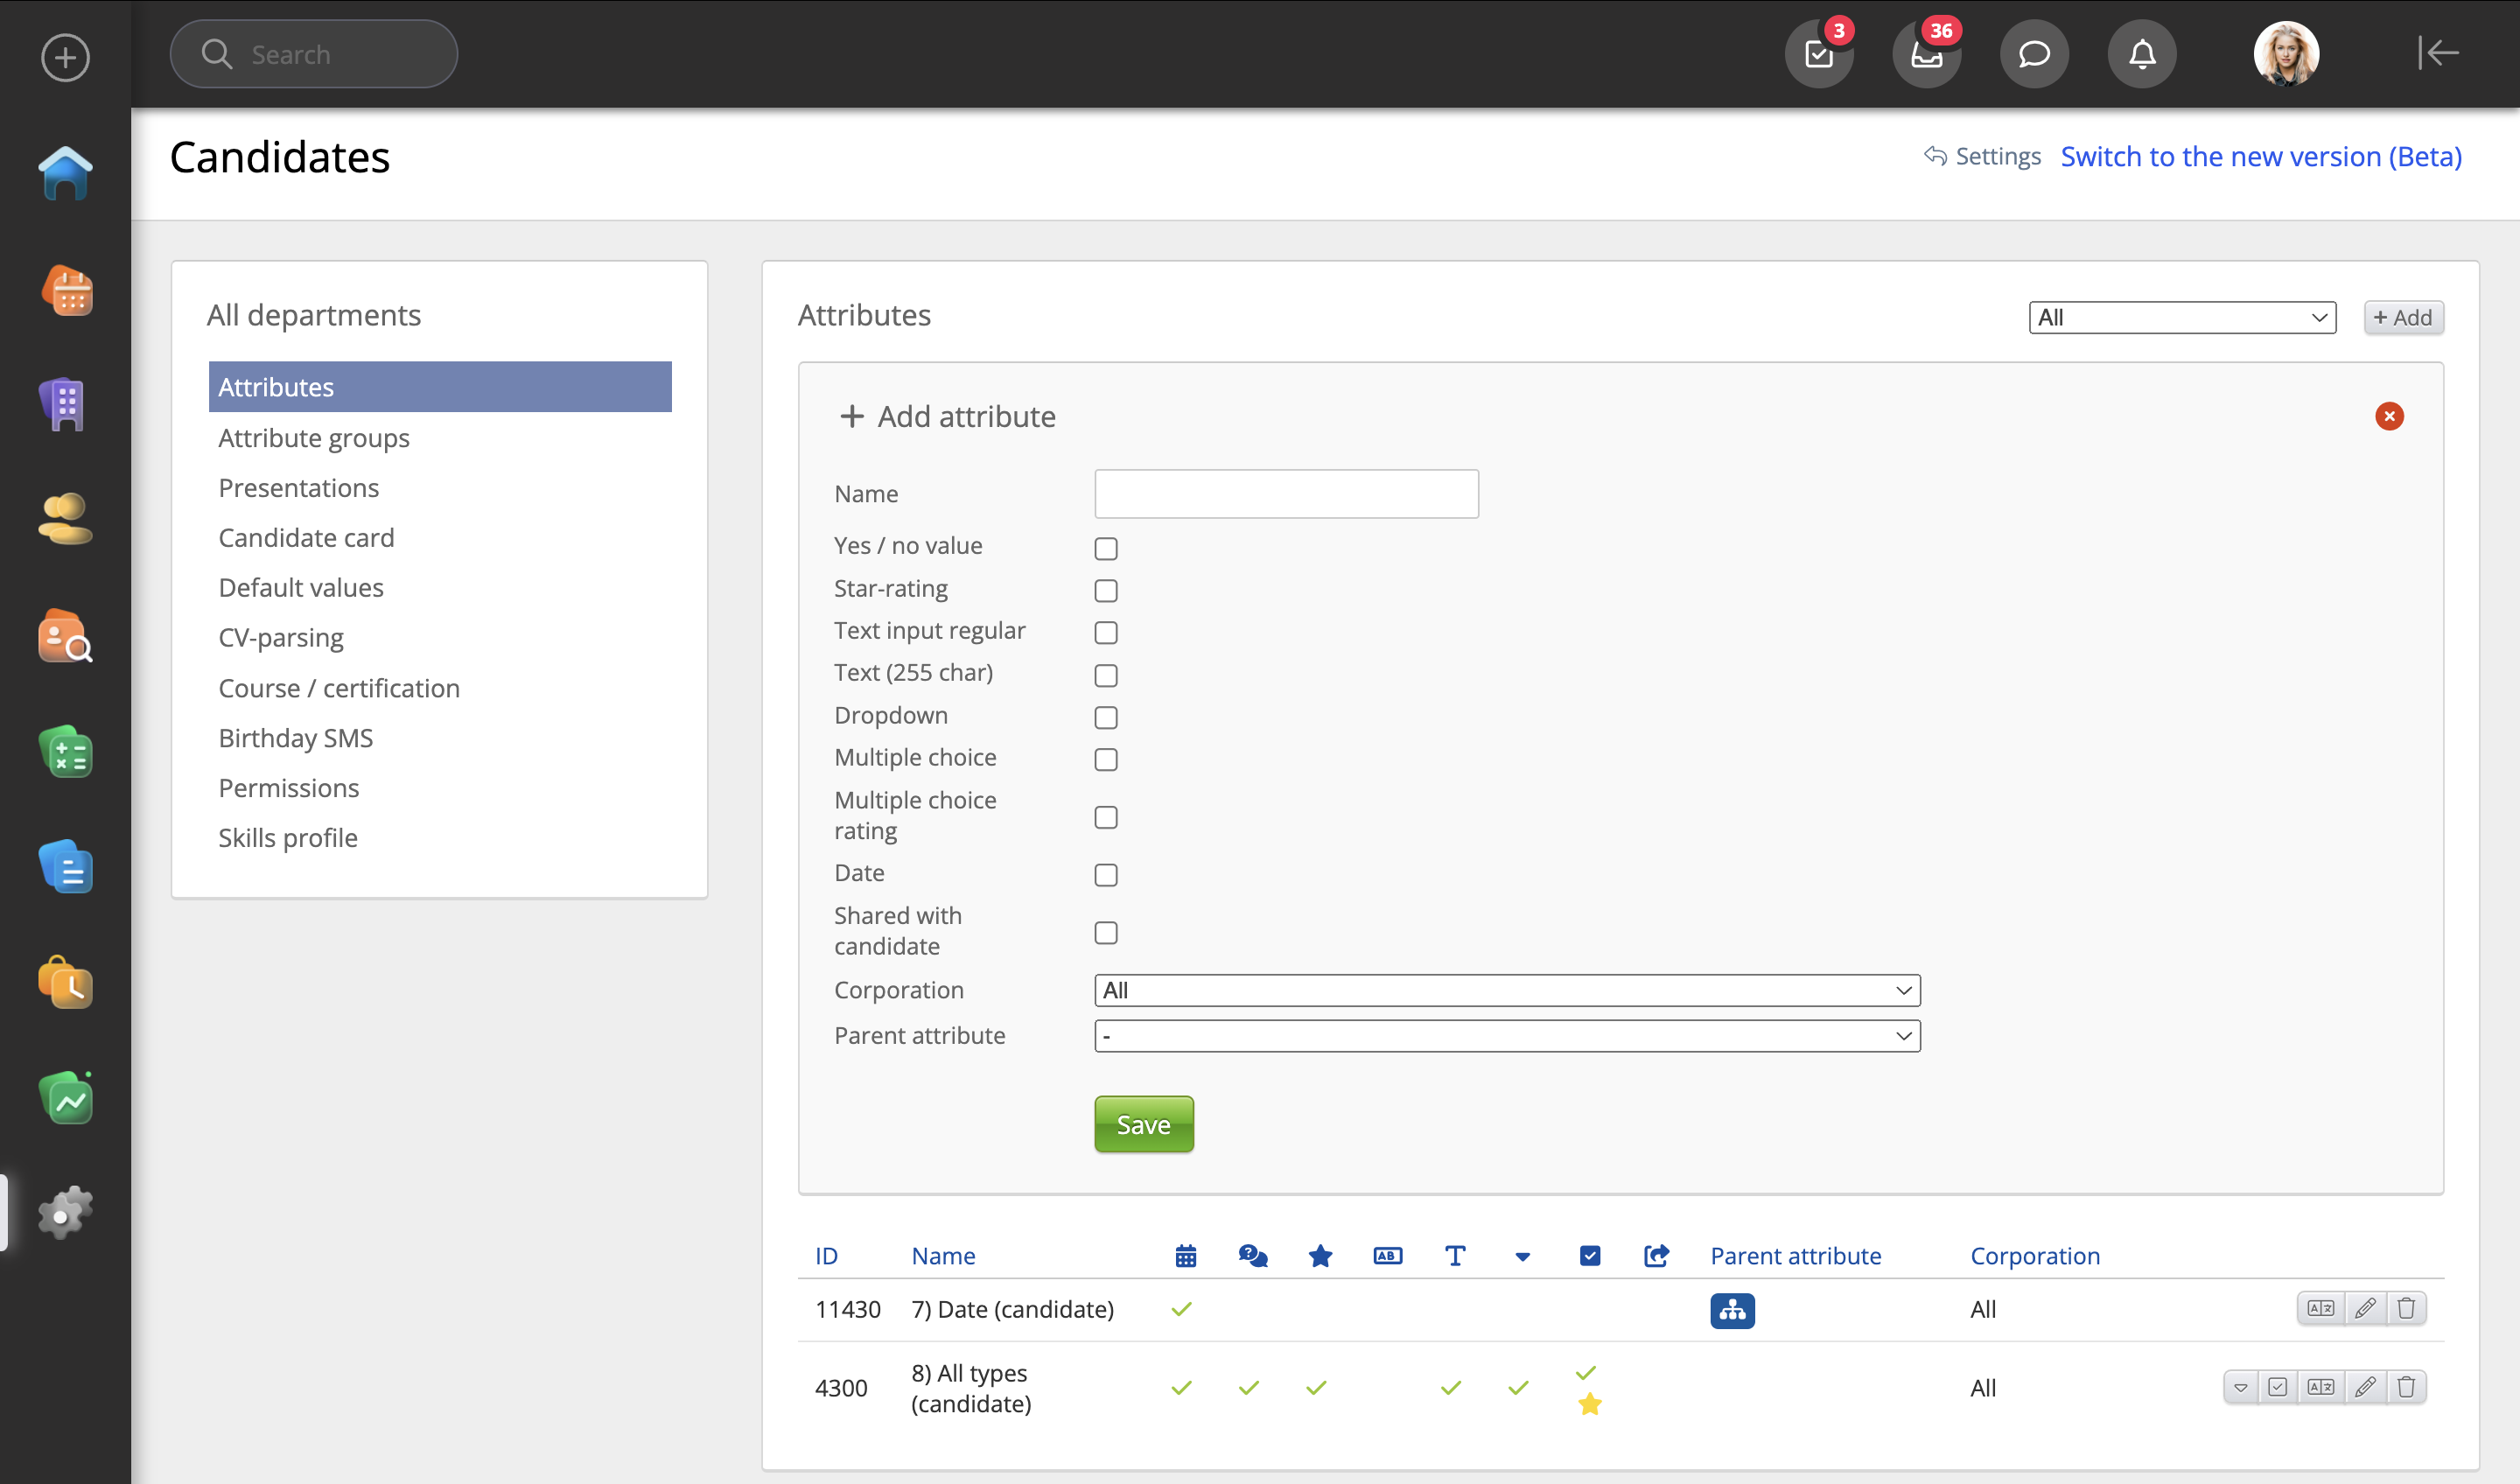Open the settings gear in left sidebar
This screenshot has width=2520, height=1484.
(65, 1213)
